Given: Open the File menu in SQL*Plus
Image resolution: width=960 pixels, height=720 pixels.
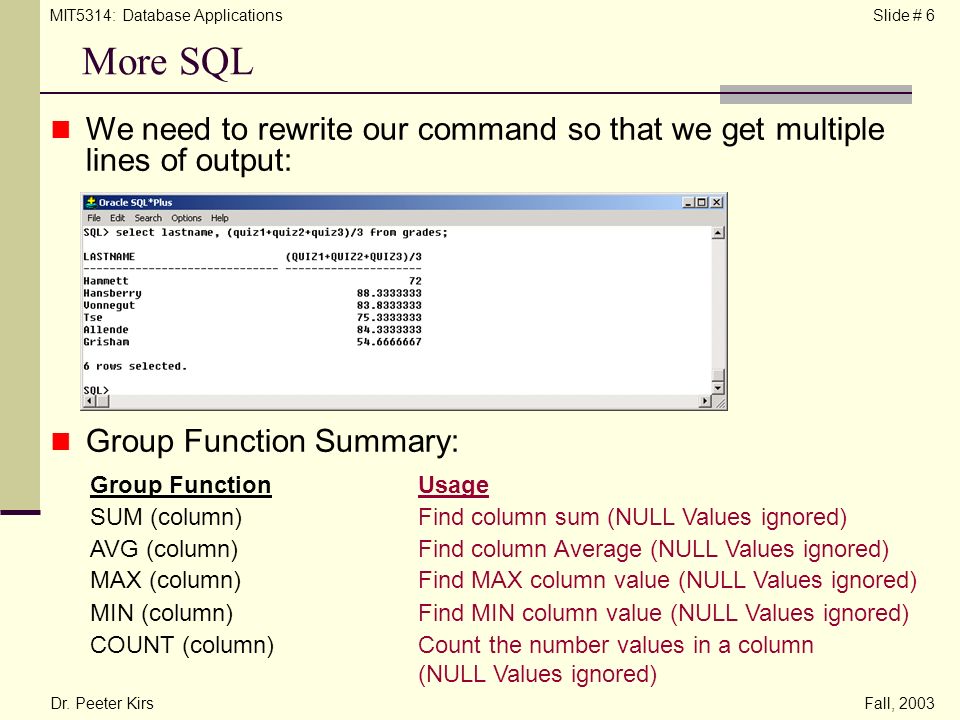Looking at the screenshot, I should 94,218.
